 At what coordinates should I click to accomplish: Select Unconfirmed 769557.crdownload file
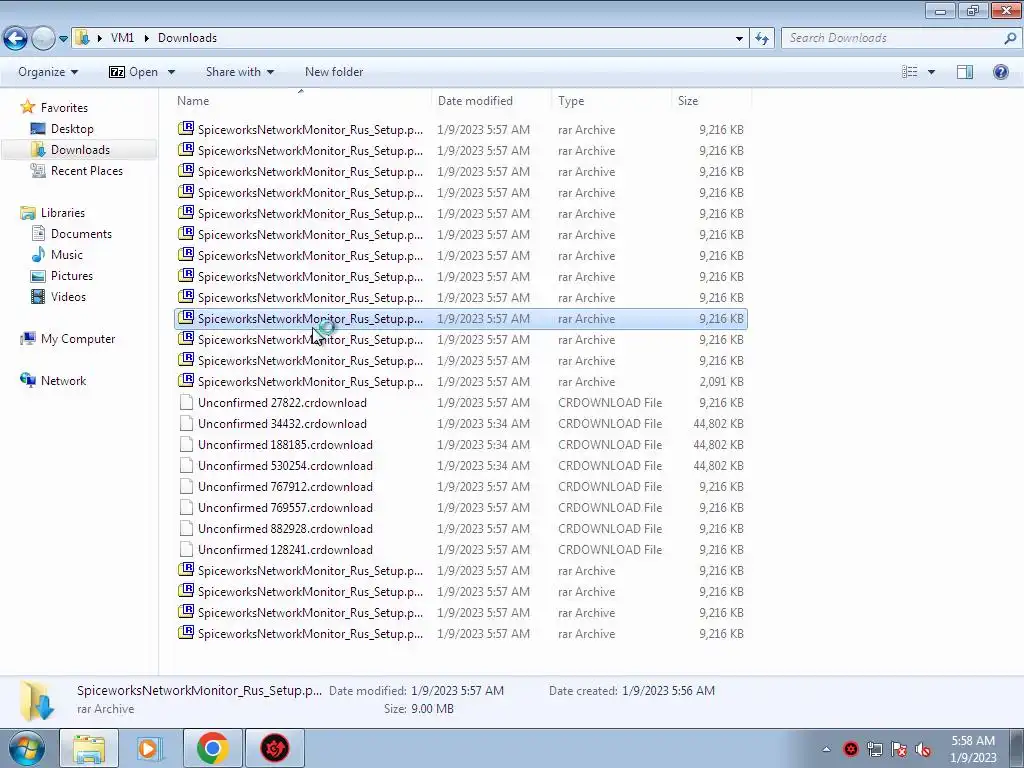coord(461,507)
